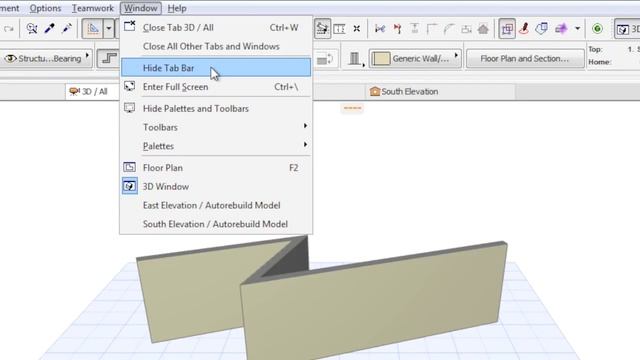Open the wall structure column icon flyout

pyautogui.click(x=355, y=59)
